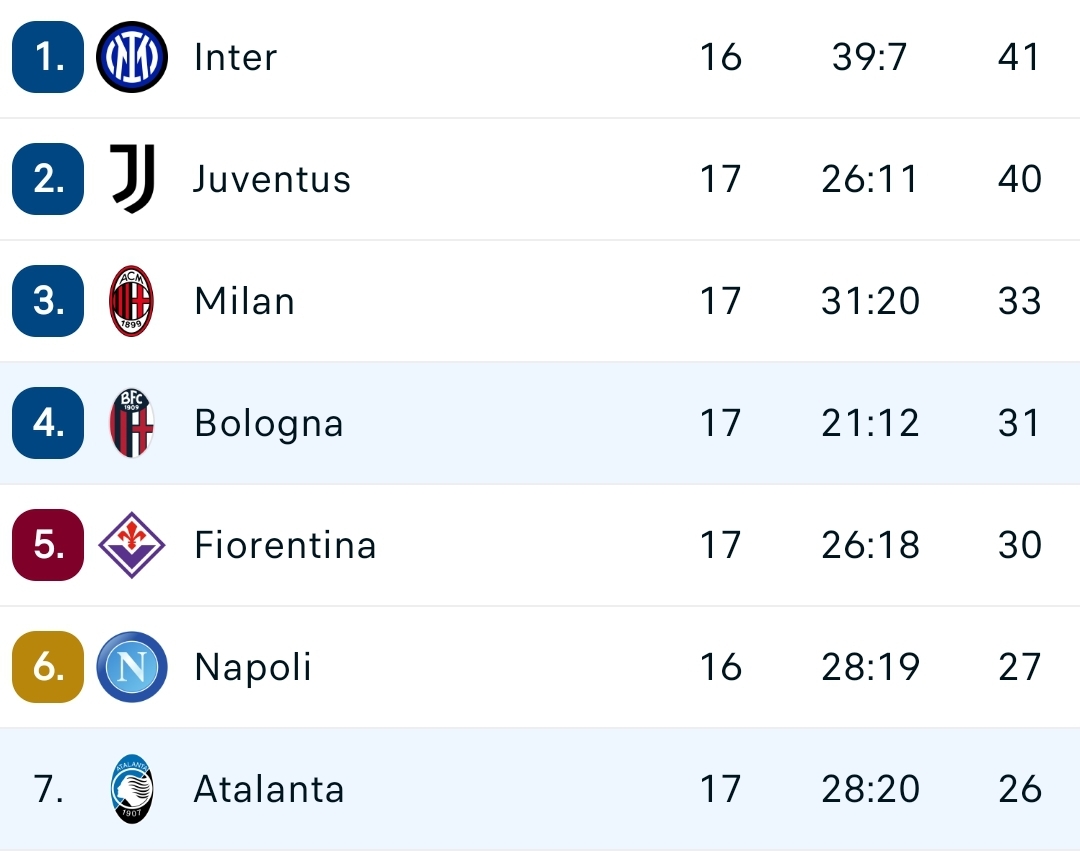This screenshot has height=851, width=1080.
Task: Click the Fiorentina team name text
Action: pyautogui.click(x=286, y=545)
